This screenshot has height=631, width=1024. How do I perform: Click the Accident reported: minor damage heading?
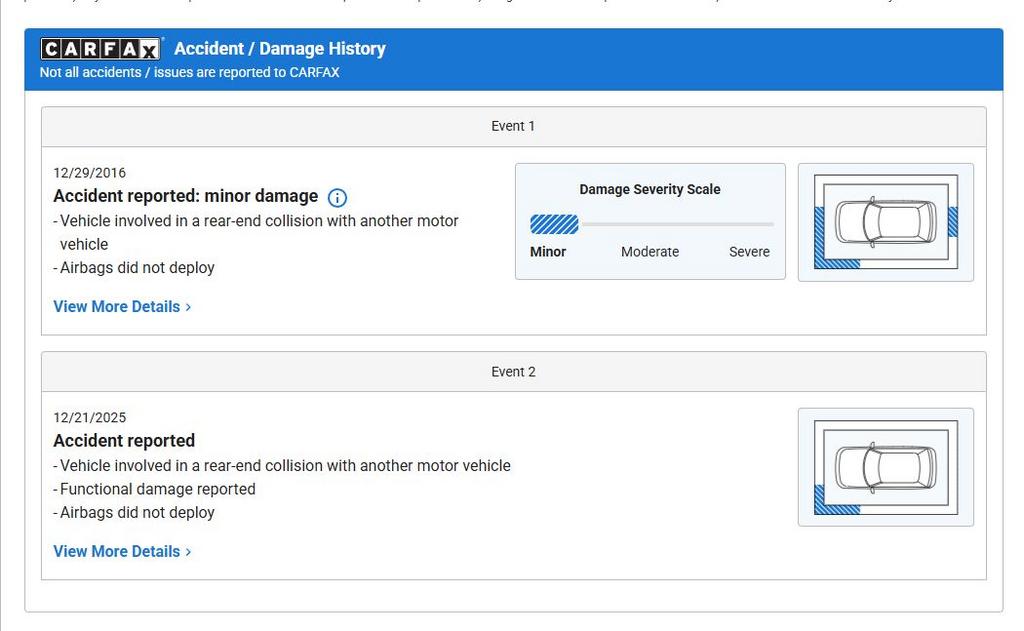pos(185,196)
